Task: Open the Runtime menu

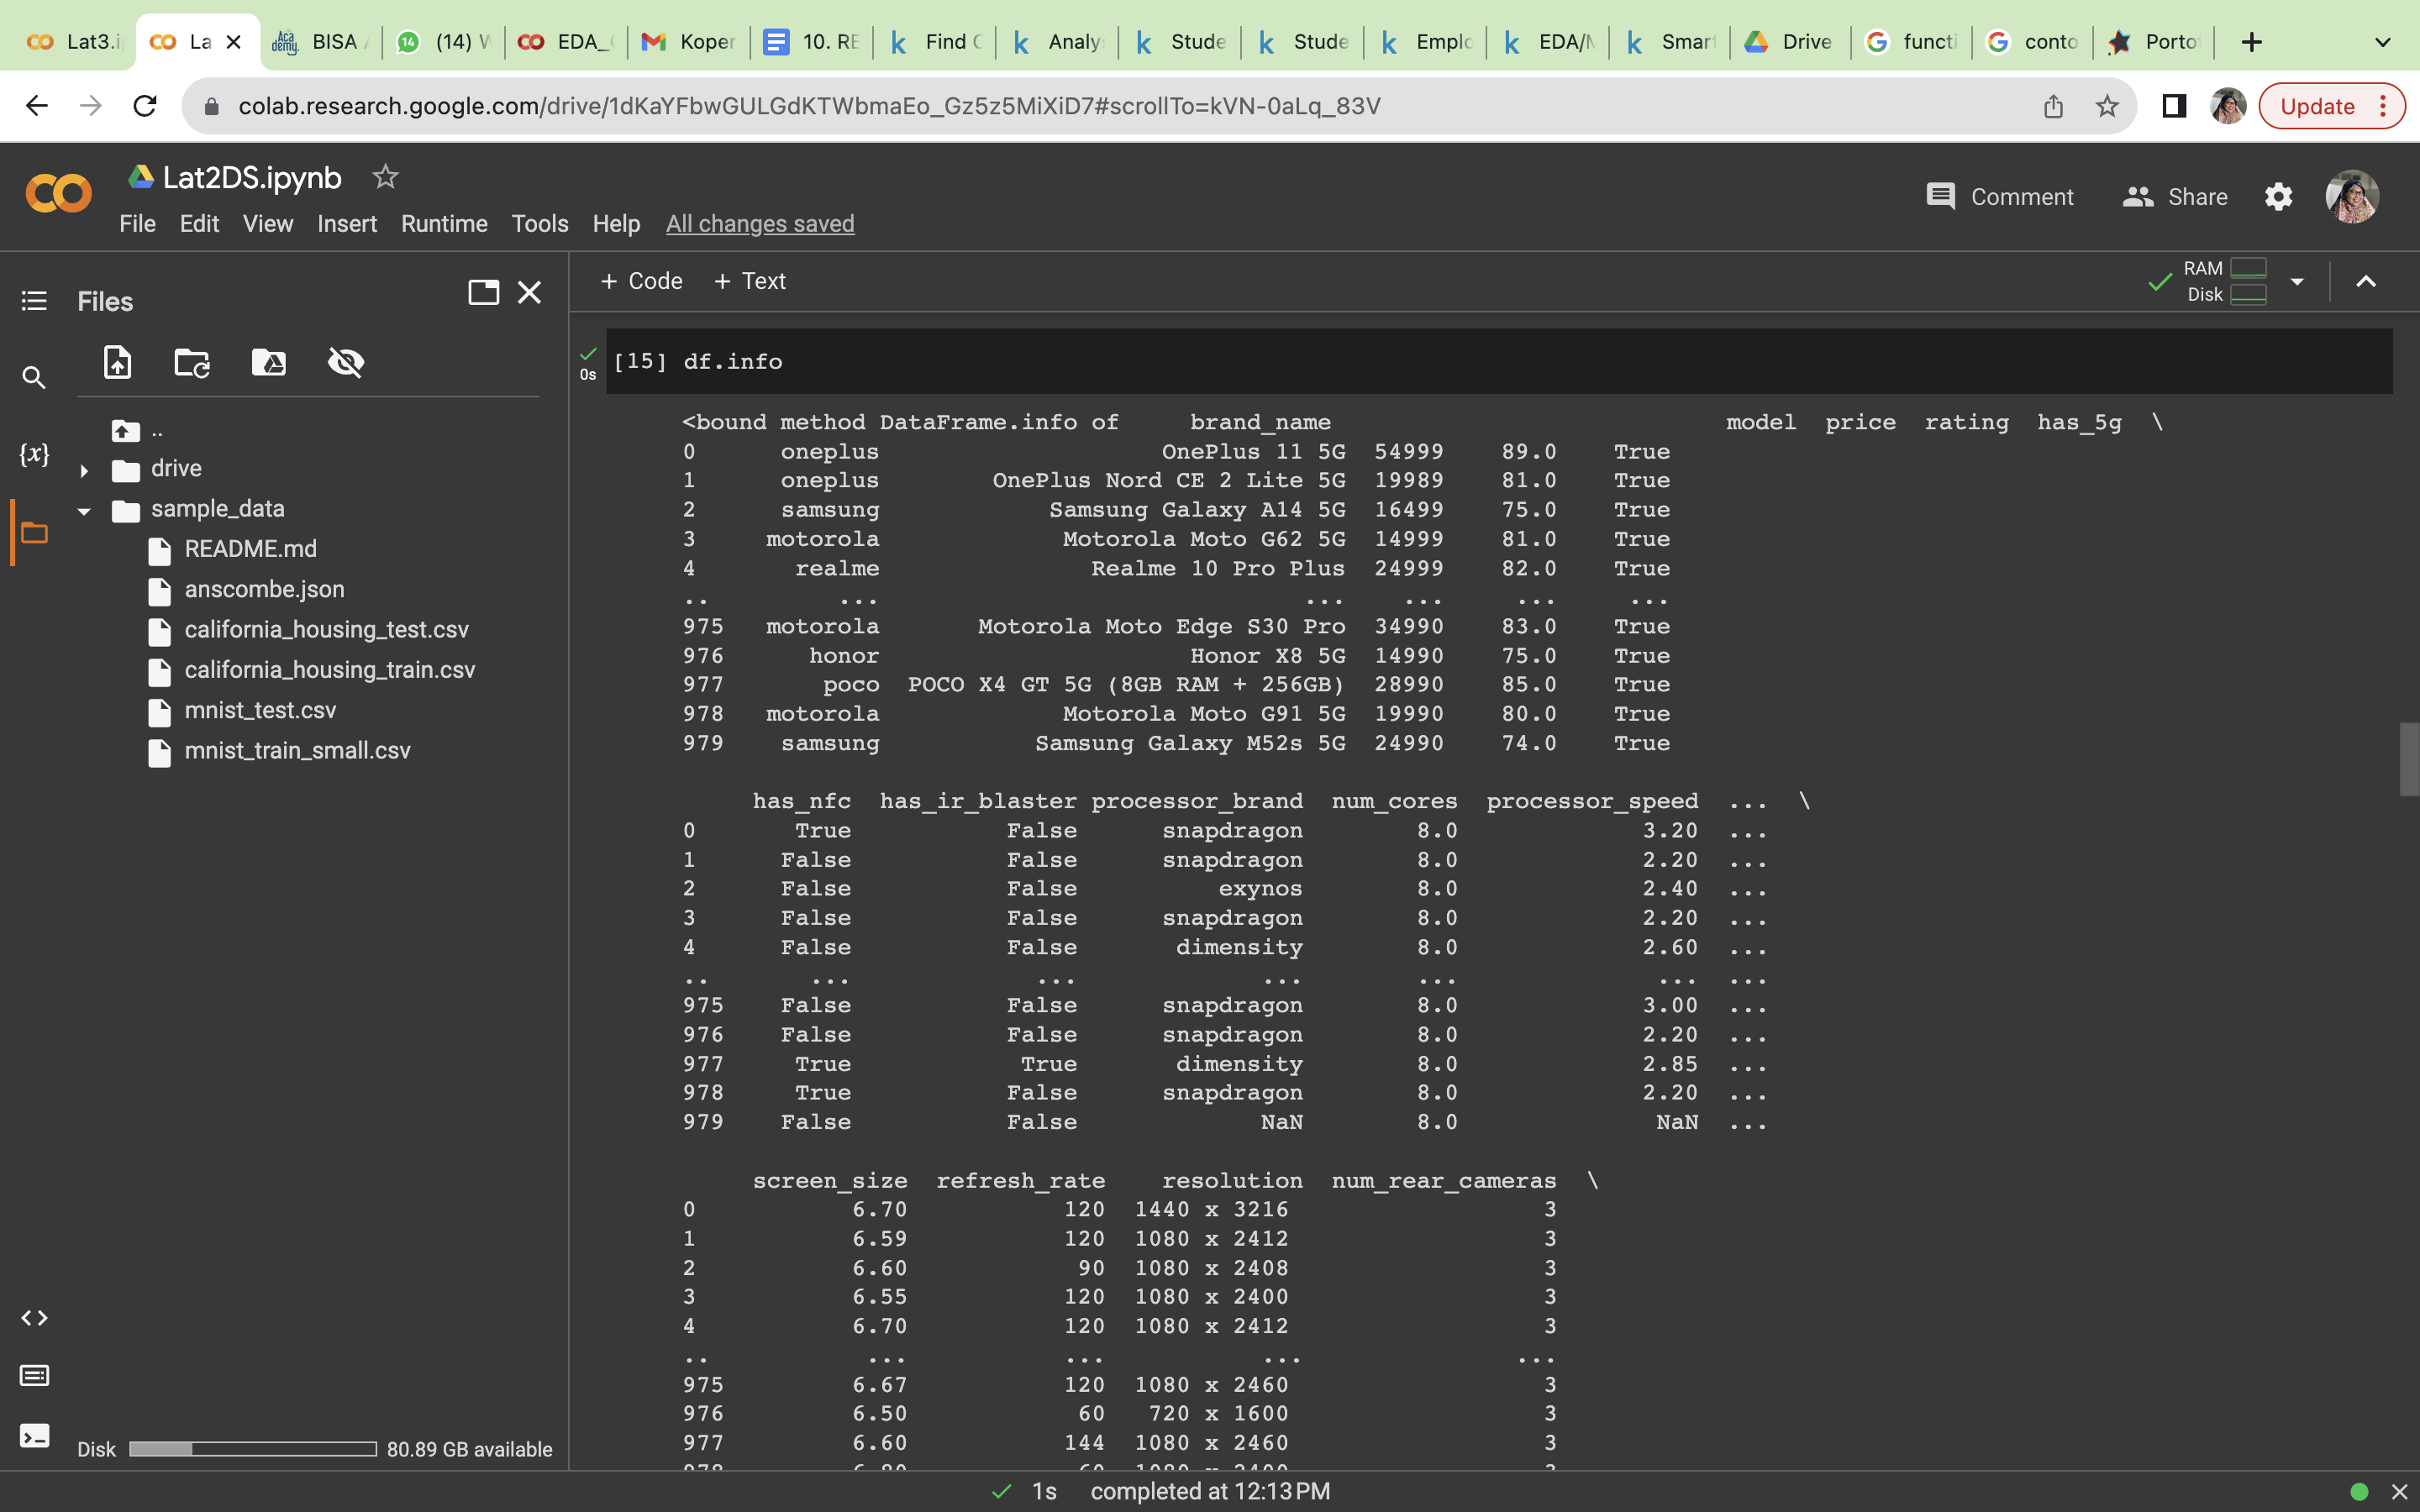Action: pyautogui.click(x=444, y=224)
